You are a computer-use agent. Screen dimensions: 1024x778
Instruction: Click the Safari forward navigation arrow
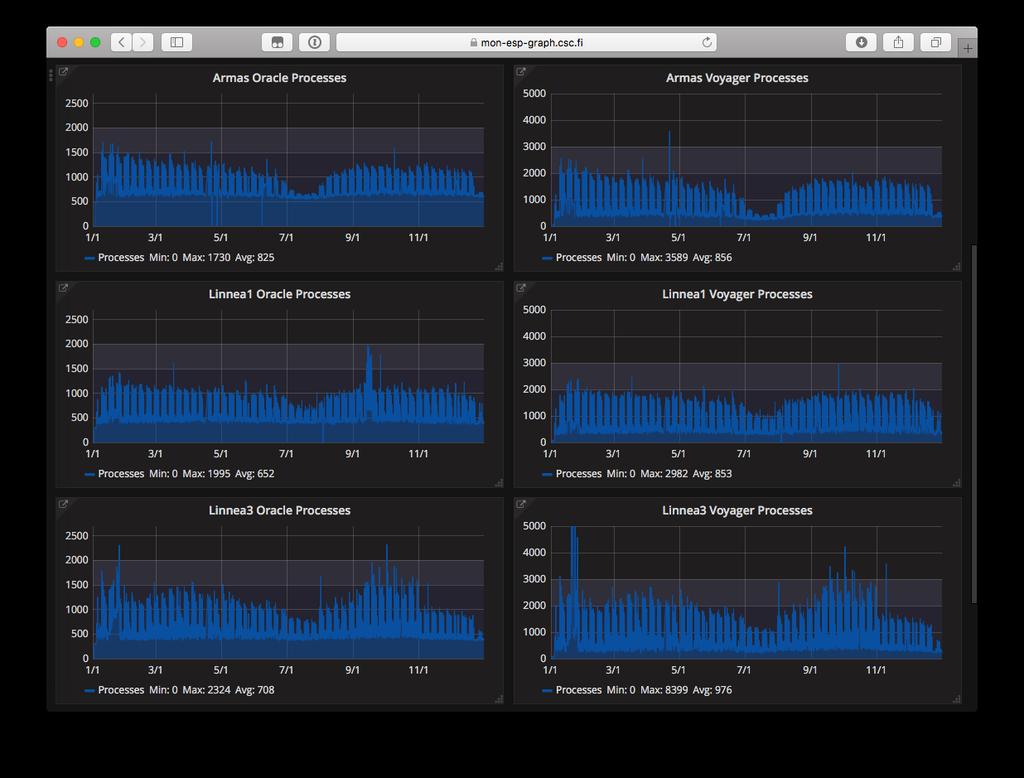tap(143, 42)
